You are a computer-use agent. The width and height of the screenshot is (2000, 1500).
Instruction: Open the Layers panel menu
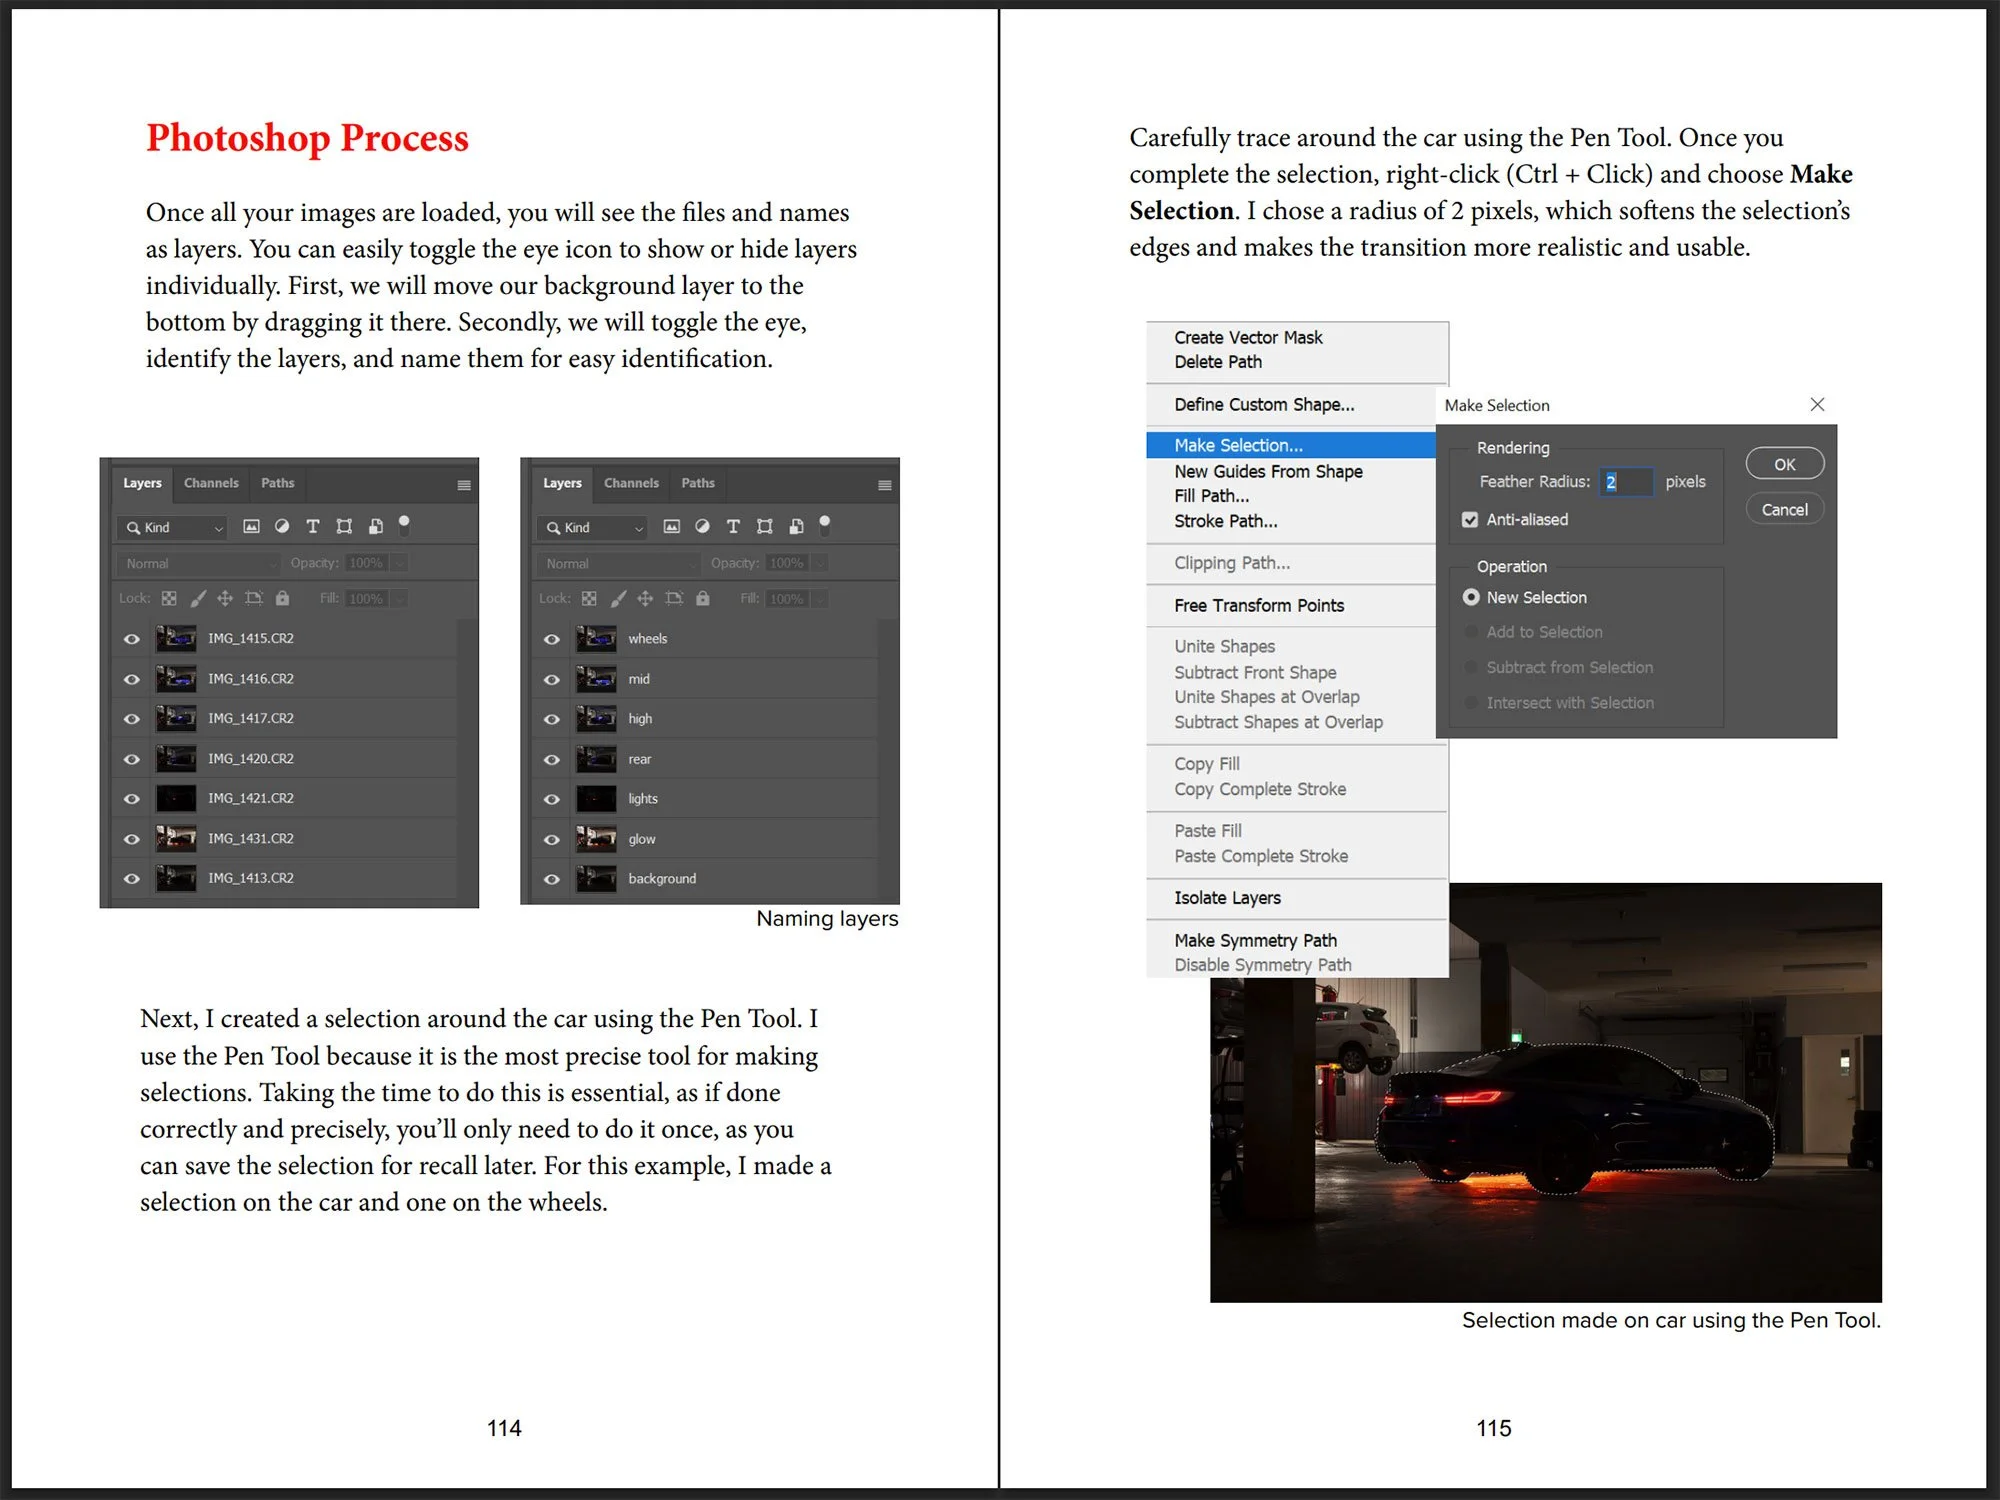coord(464,484)
